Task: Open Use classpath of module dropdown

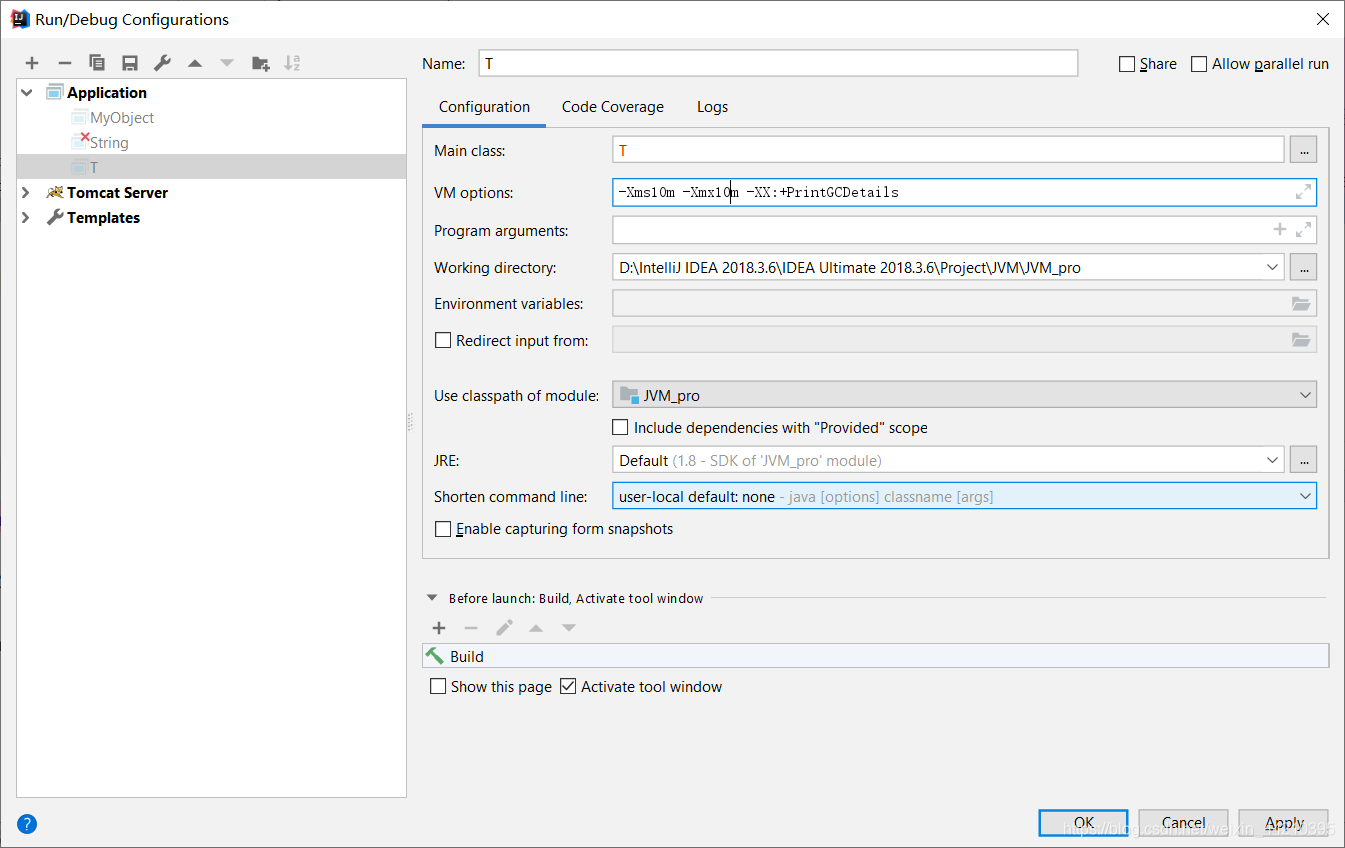Action: pos(1305,395)
